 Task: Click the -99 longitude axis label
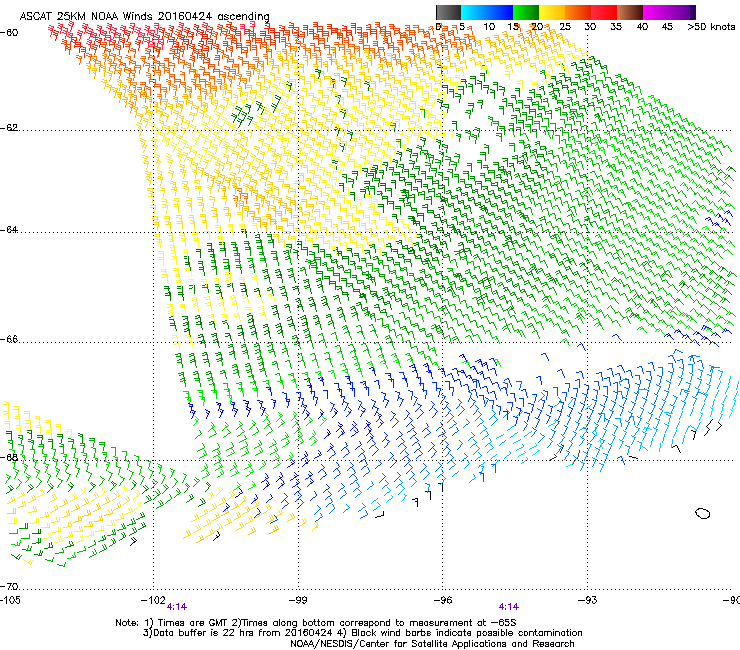click(x=298, y=600)
